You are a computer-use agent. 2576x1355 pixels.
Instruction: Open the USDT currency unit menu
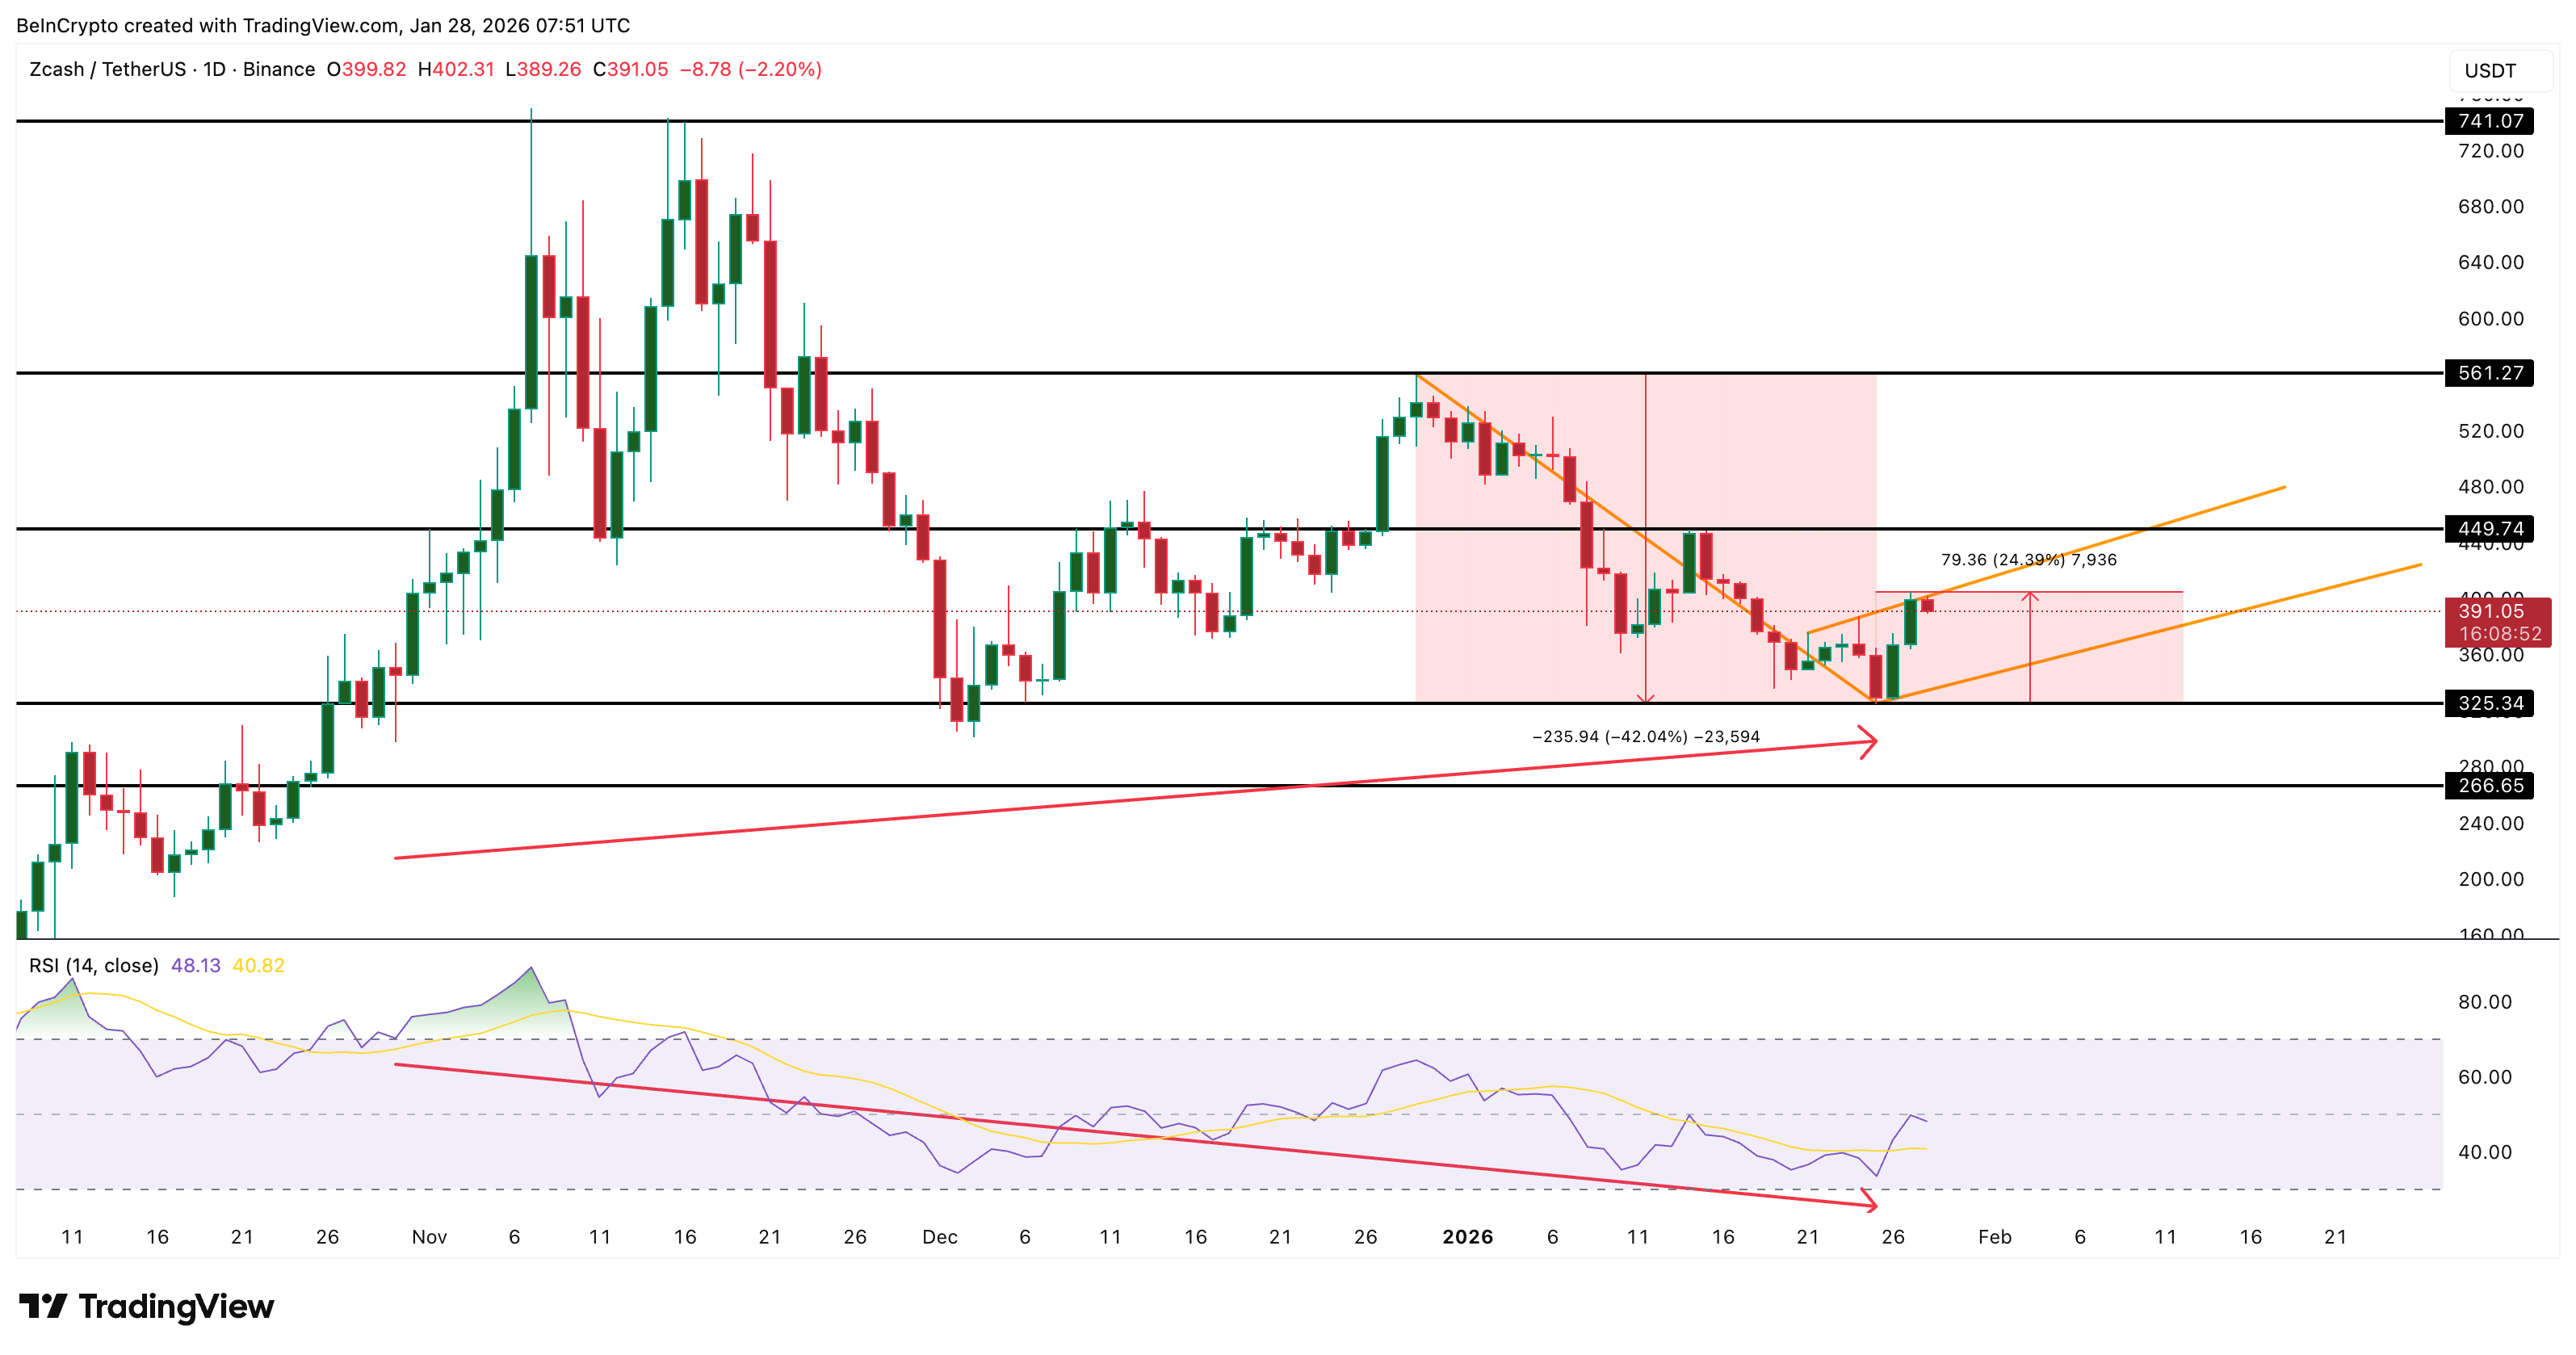(x=2491, y=70)
